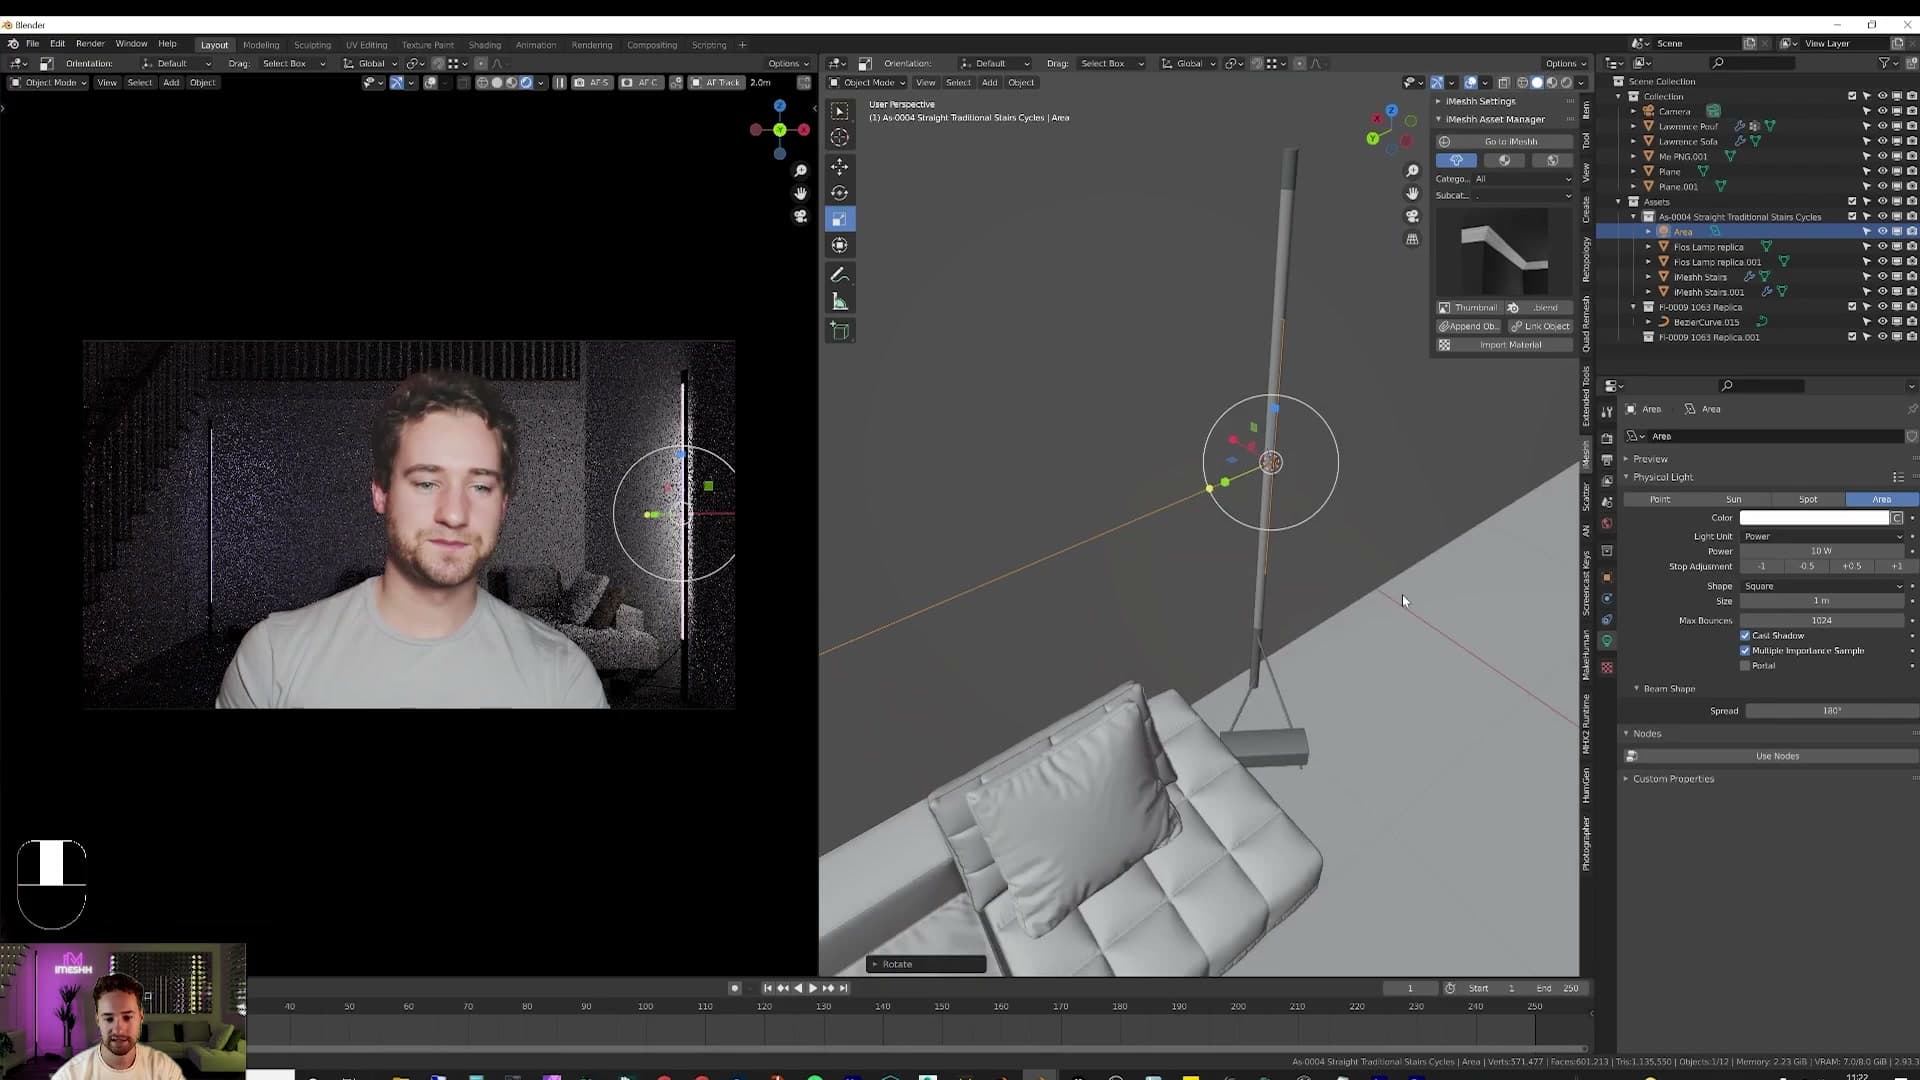Click the iMeshh materials category icon button
1920x1080 pixels.
[1504, 160]
